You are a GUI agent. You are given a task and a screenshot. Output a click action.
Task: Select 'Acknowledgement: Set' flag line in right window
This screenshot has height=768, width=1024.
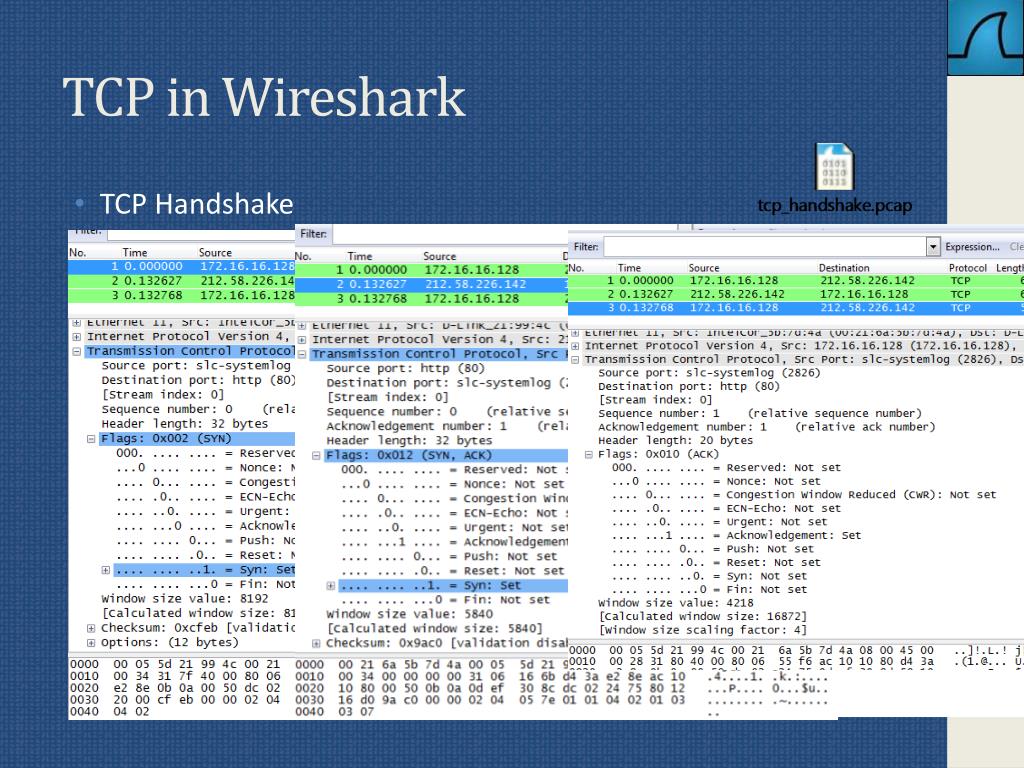tap(736, 535)
